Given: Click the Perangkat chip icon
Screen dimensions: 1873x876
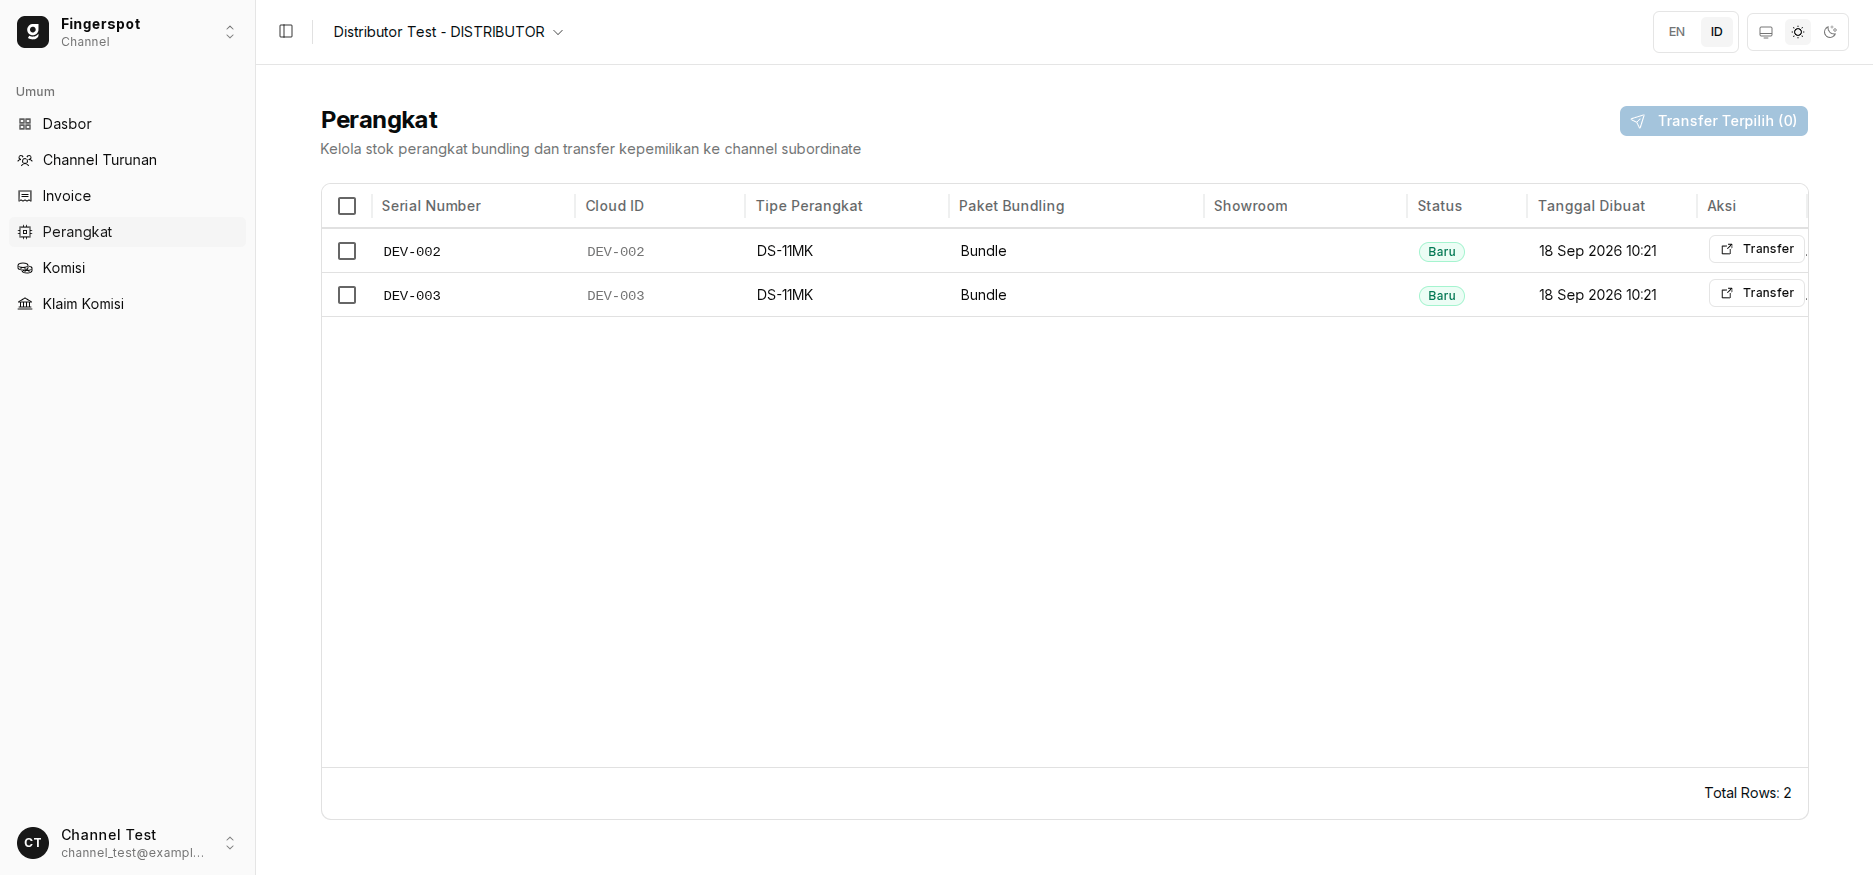Looking at the screenshot, I should pyautogui.click(x=25, y=232).
